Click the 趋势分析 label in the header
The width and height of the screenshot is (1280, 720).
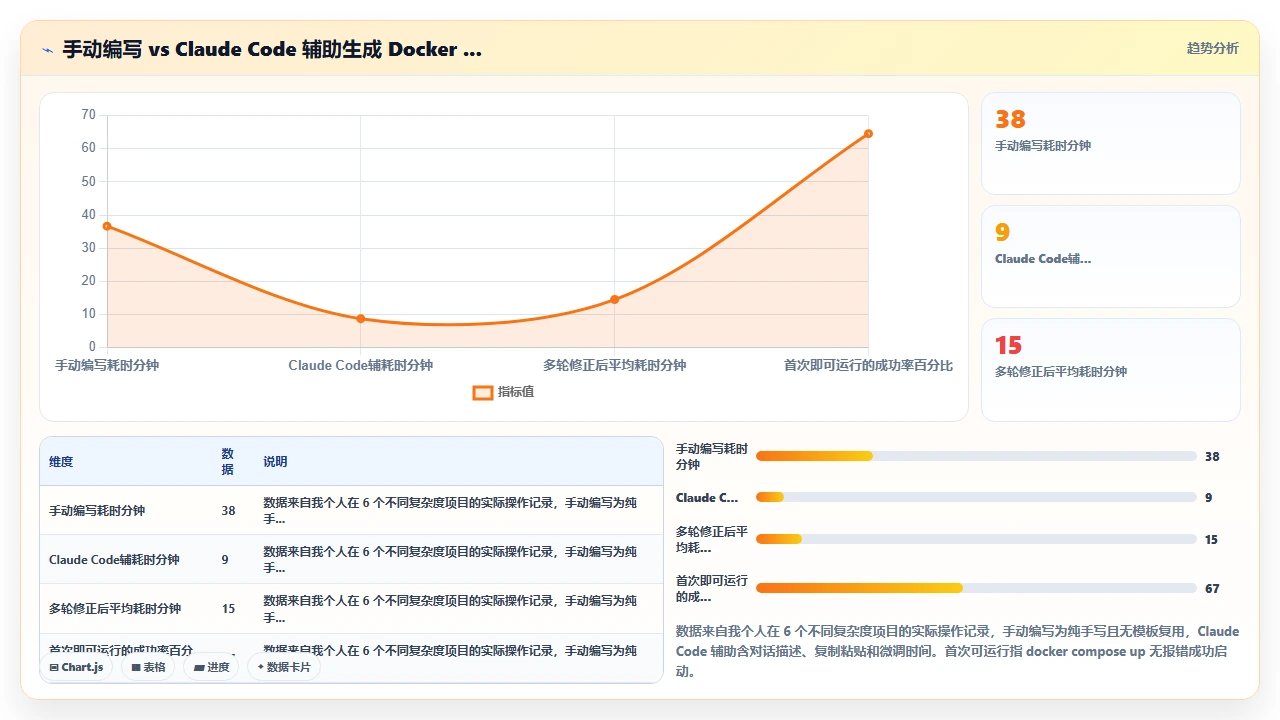pos(1212,48)
